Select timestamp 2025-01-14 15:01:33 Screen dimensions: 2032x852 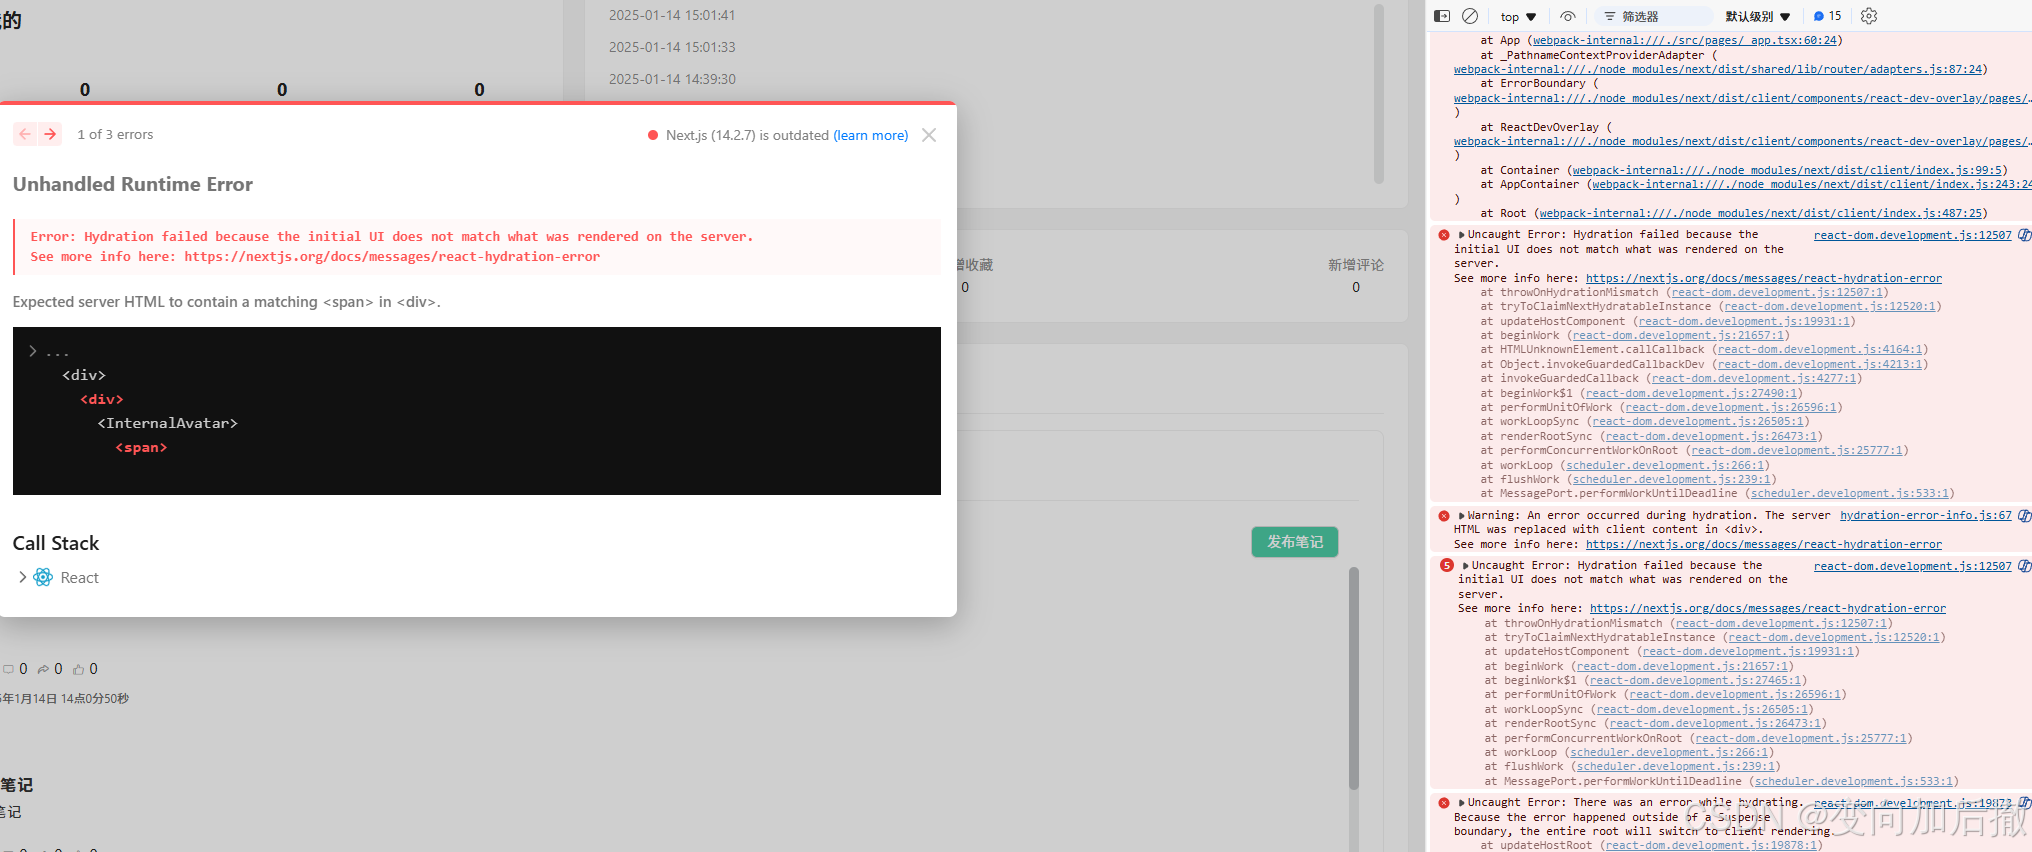pyautogui.click(x=672, y=47)
